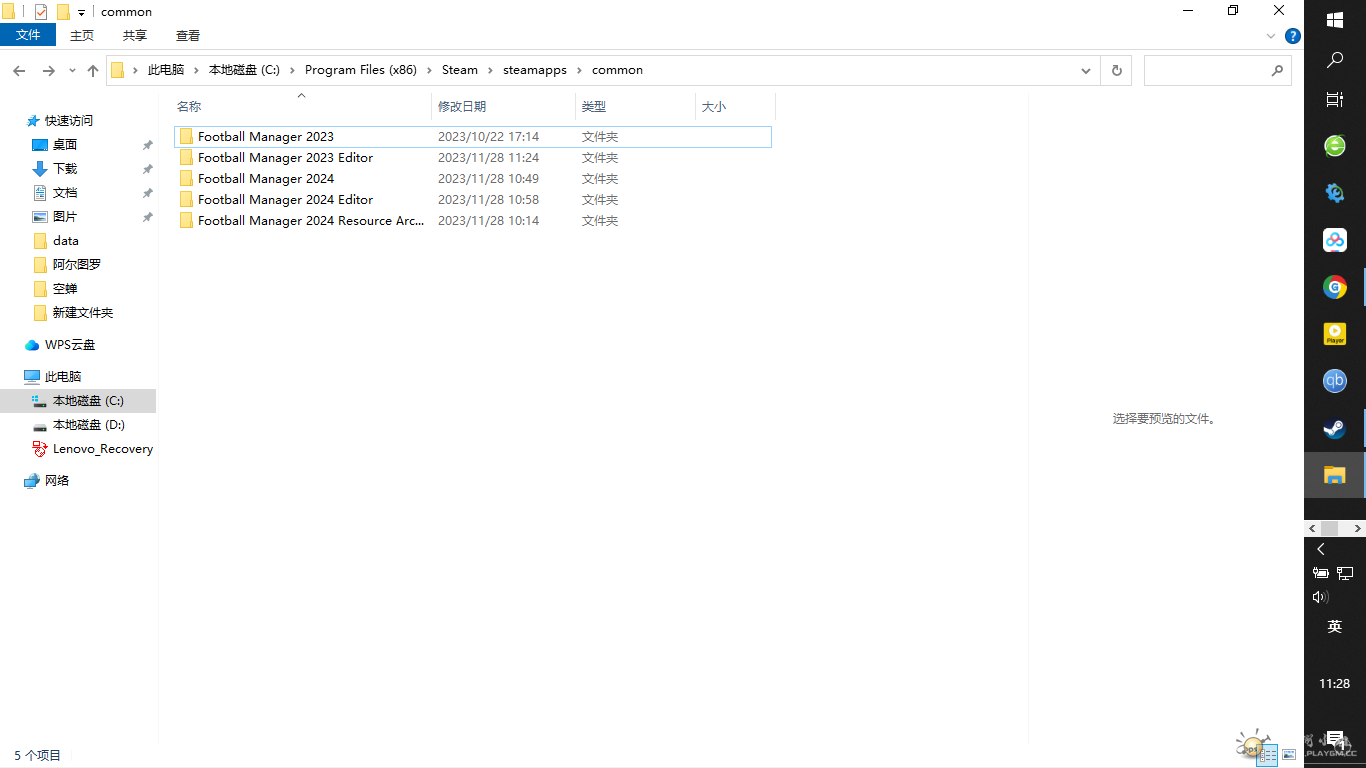Screen dimensions: 1366x768
Task: Switch to details view layout icon
Action: 1267,755
